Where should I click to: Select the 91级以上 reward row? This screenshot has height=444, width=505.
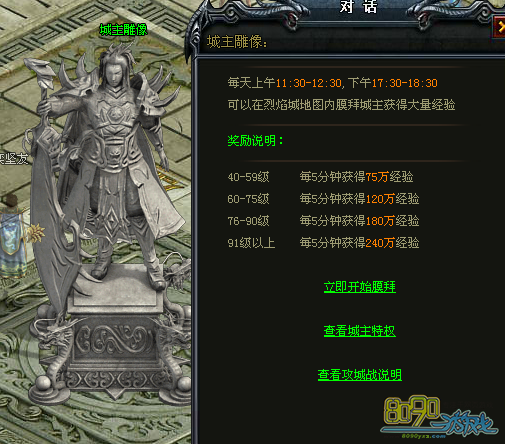pos(323,243)
